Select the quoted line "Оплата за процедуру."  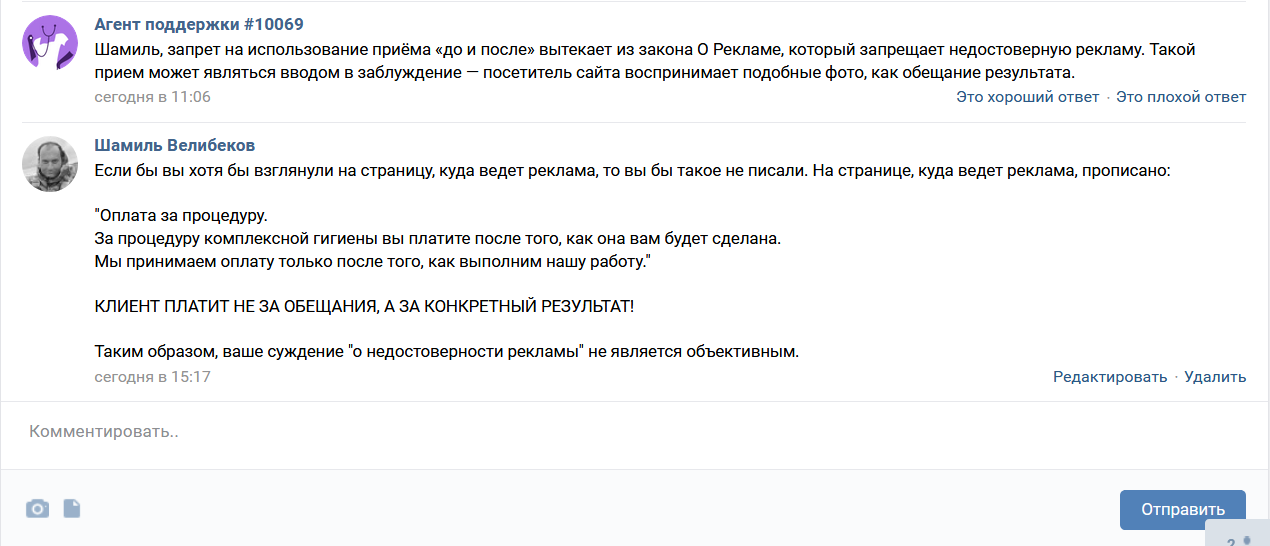click(x=182, y=216)
